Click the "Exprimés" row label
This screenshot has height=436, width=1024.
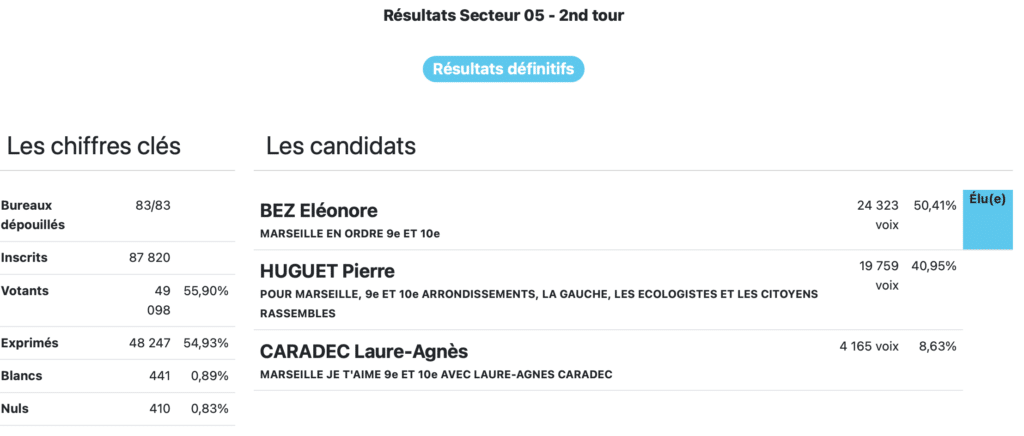click(30, 343)
